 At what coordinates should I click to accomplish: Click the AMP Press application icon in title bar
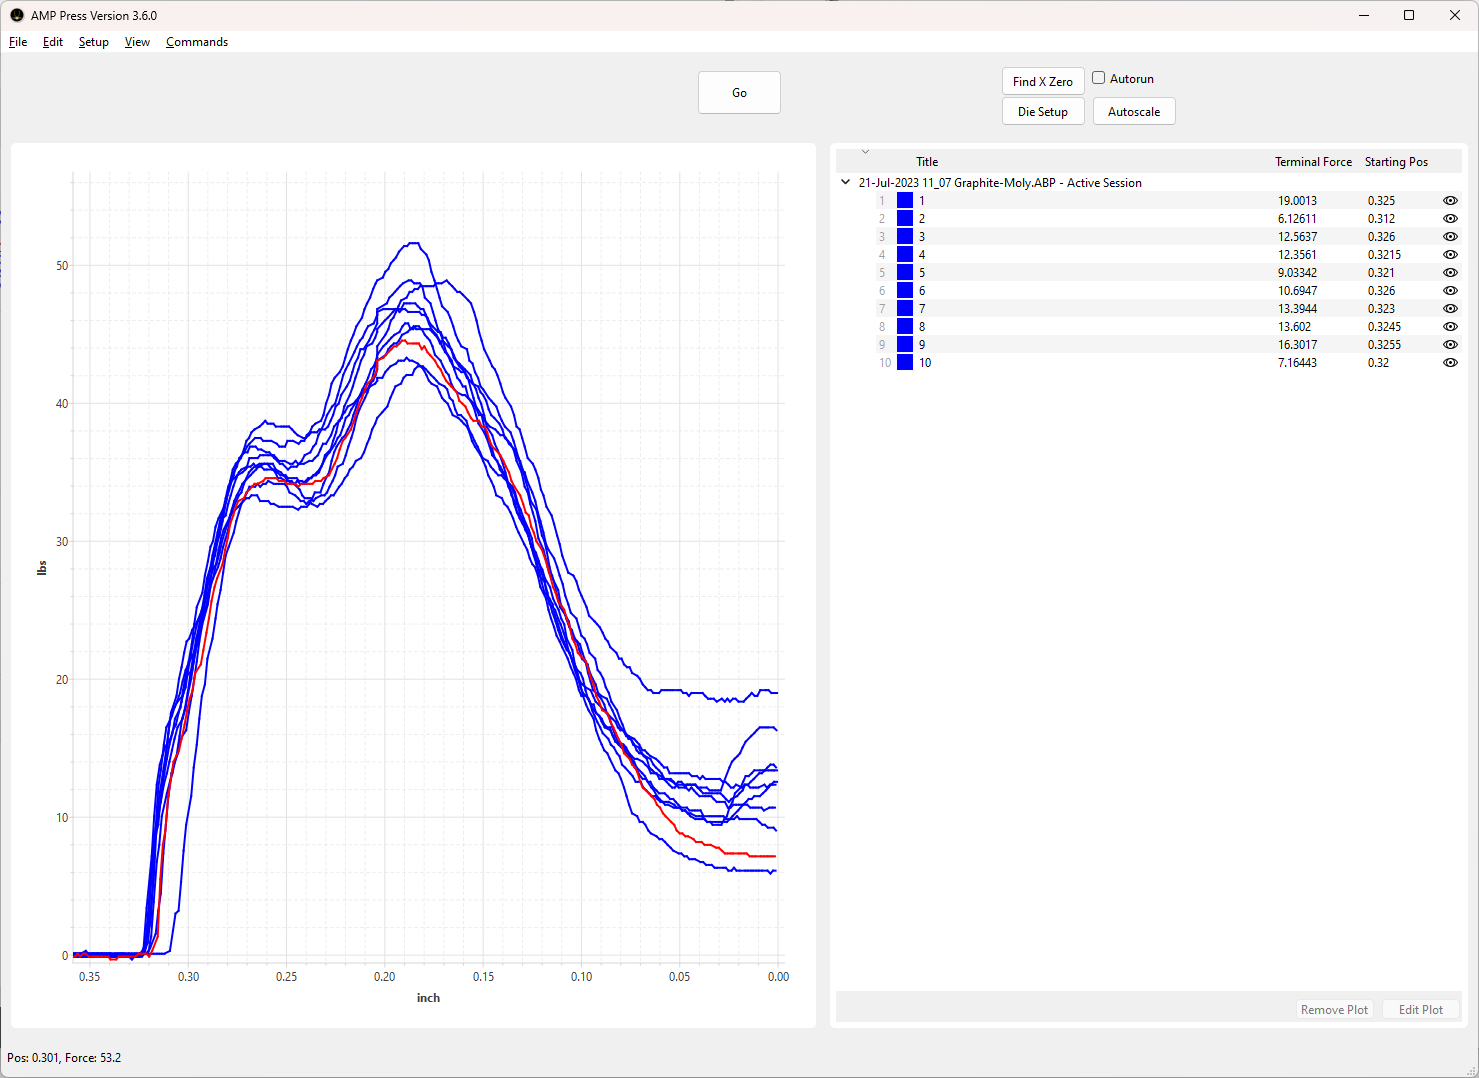pyautogui.click(x=16, y=15)
